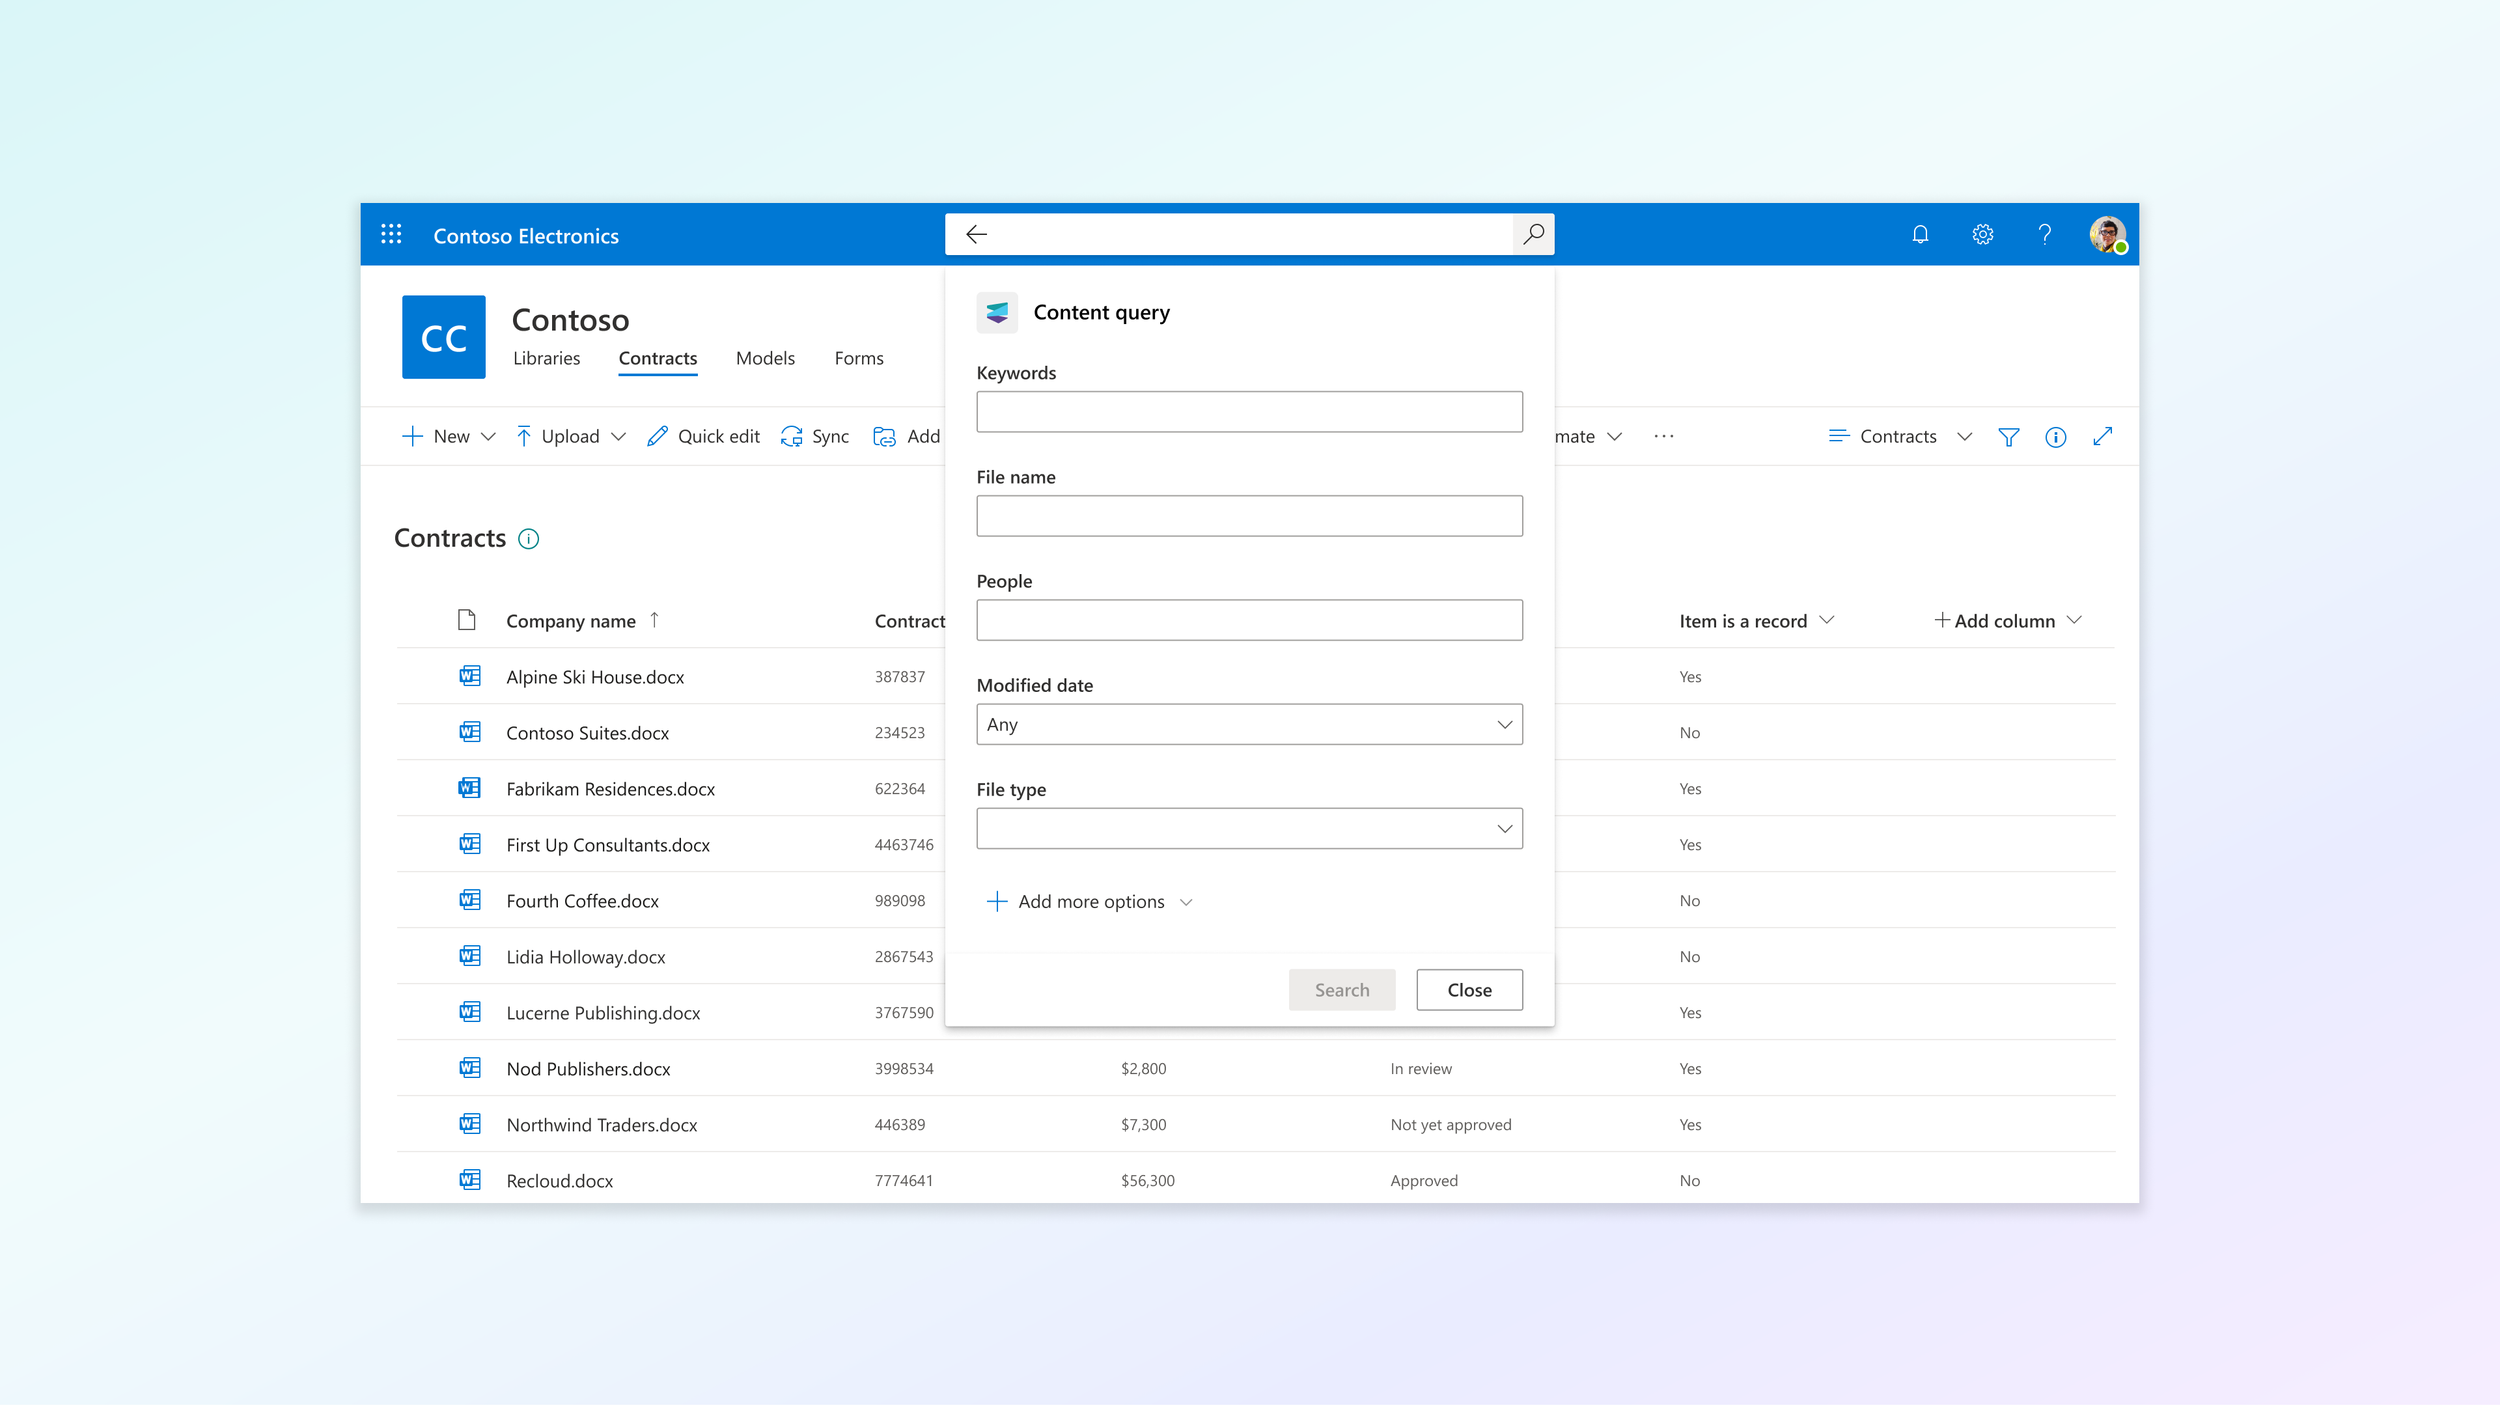Image resolution: width=2500 pixels, height=1406 pixels.
Task: Click Word icon for Lucerne Publishing
Action: point(470,1012)
